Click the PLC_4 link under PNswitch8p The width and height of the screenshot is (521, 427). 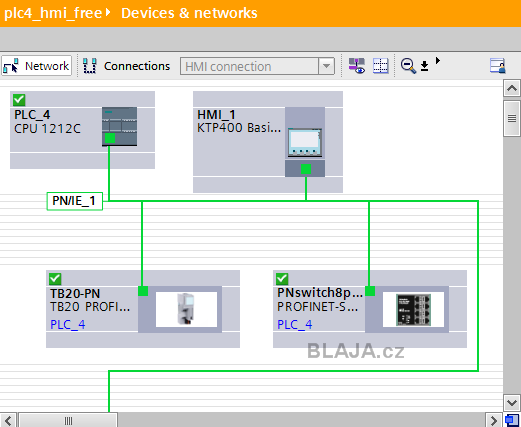(x=295, y=324)
